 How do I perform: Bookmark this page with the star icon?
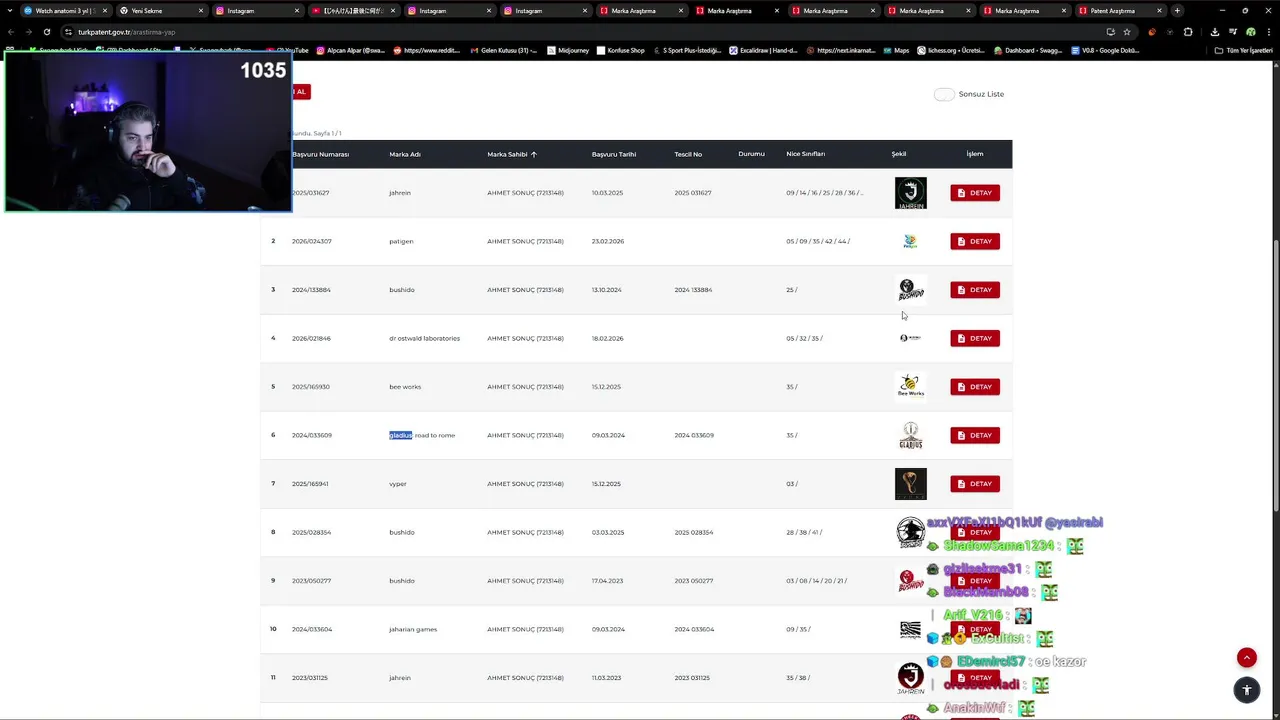(1127, 32)
